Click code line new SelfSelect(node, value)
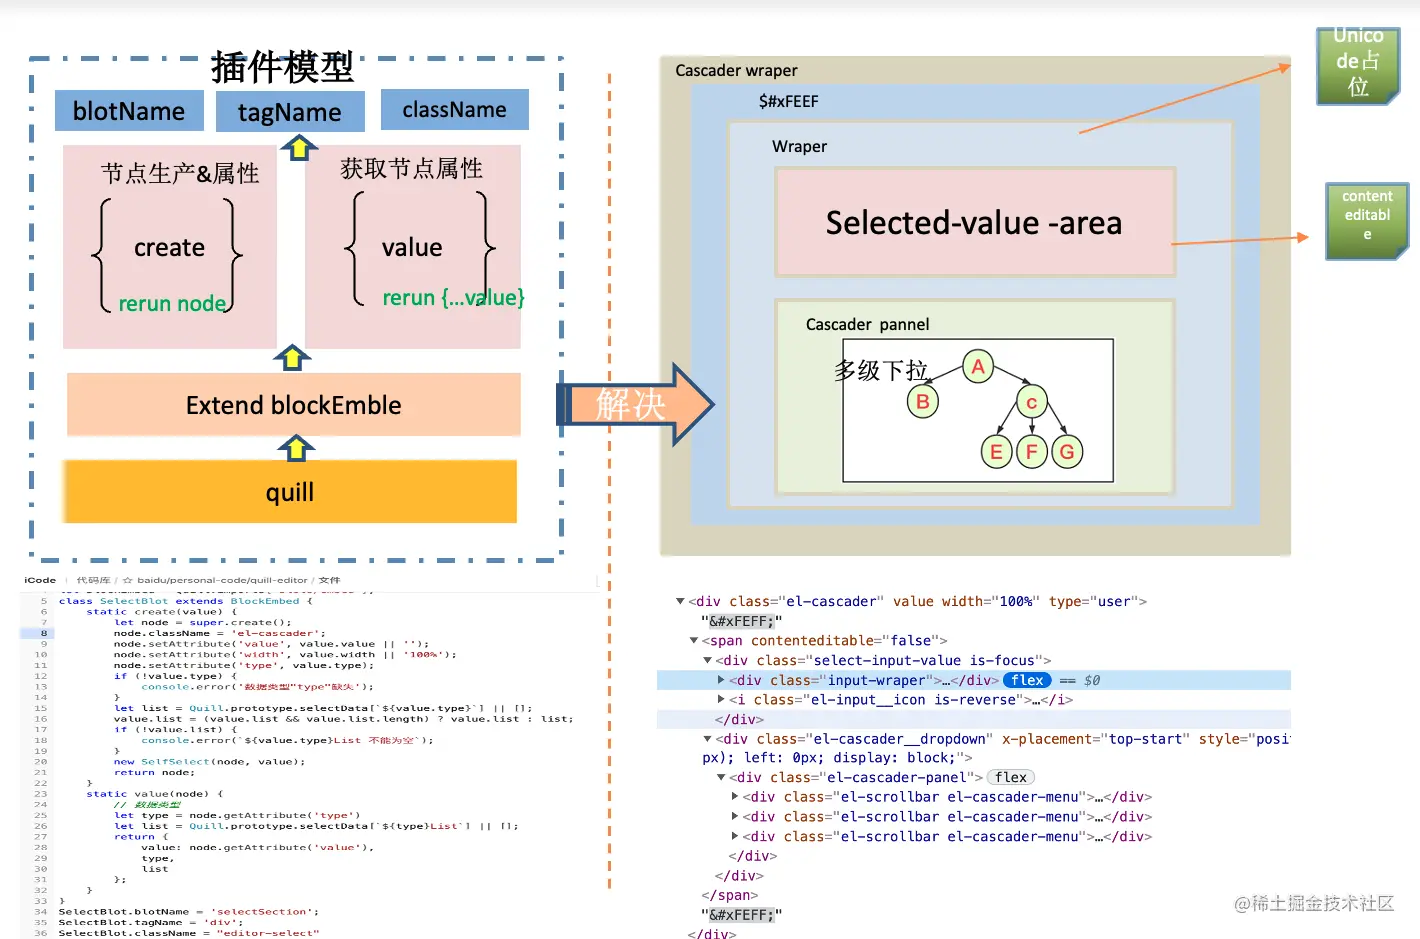The width and height of the screenshot is (1420, 939). pos(209,762)
